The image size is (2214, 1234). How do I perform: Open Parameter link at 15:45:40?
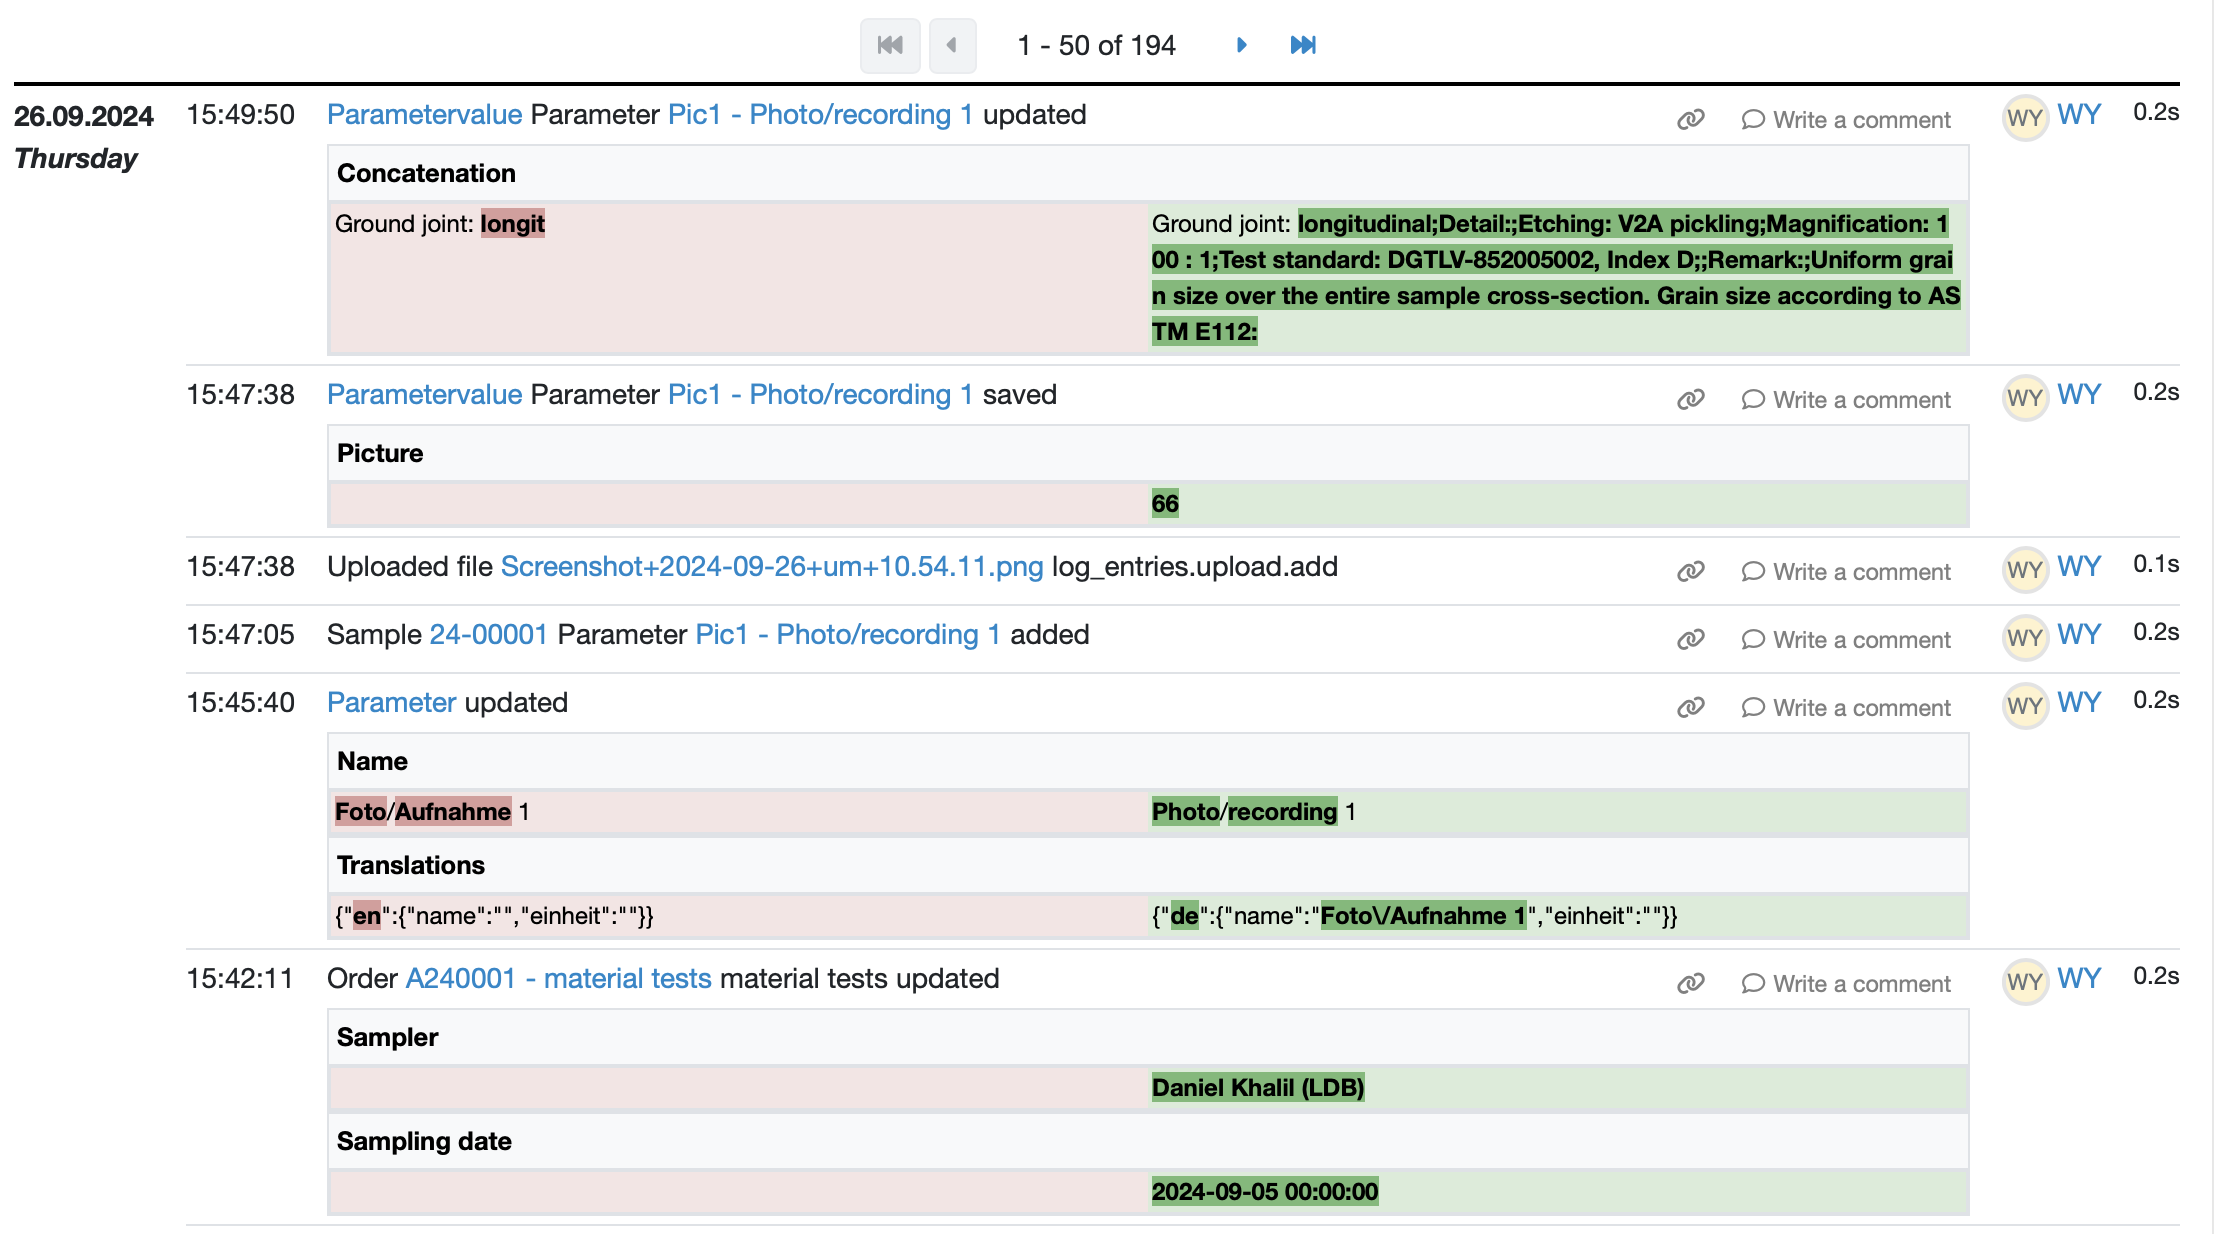click(391, 703)
